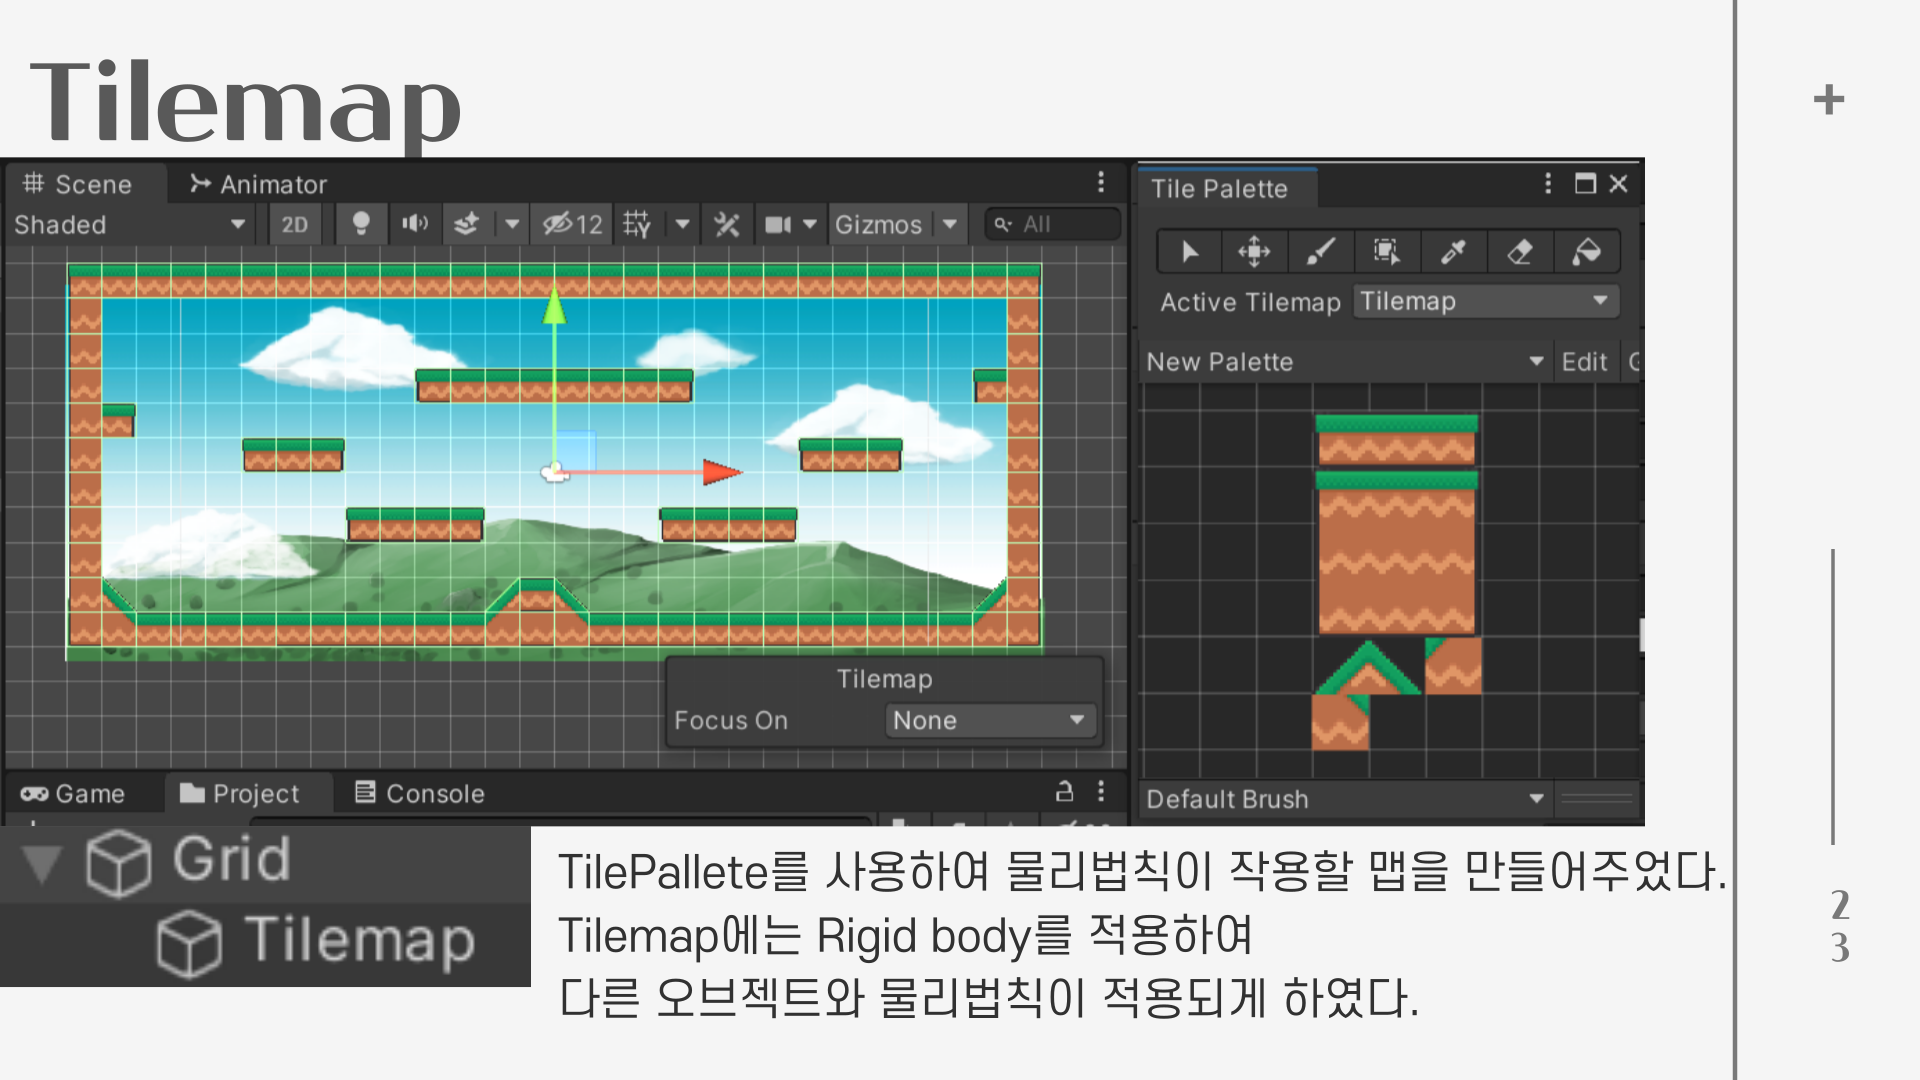Open the grid settings dropdown arrow

click(x=682, y=224)
